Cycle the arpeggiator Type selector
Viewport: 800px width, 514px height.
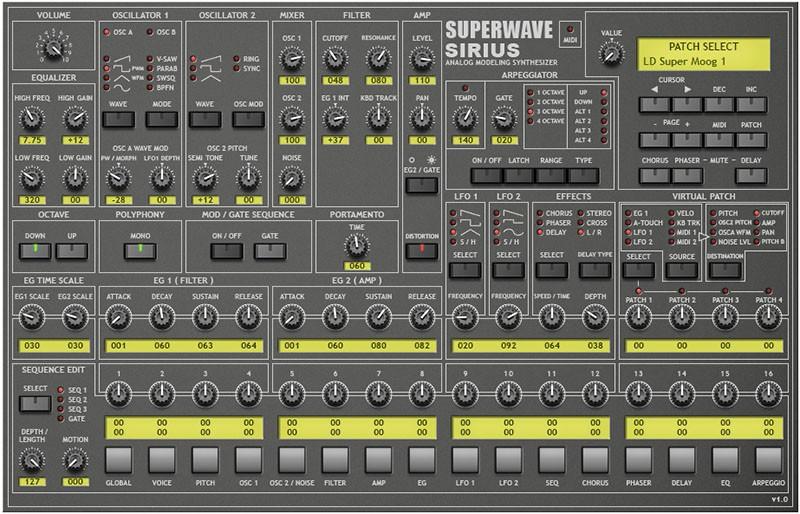pos(583,175)
